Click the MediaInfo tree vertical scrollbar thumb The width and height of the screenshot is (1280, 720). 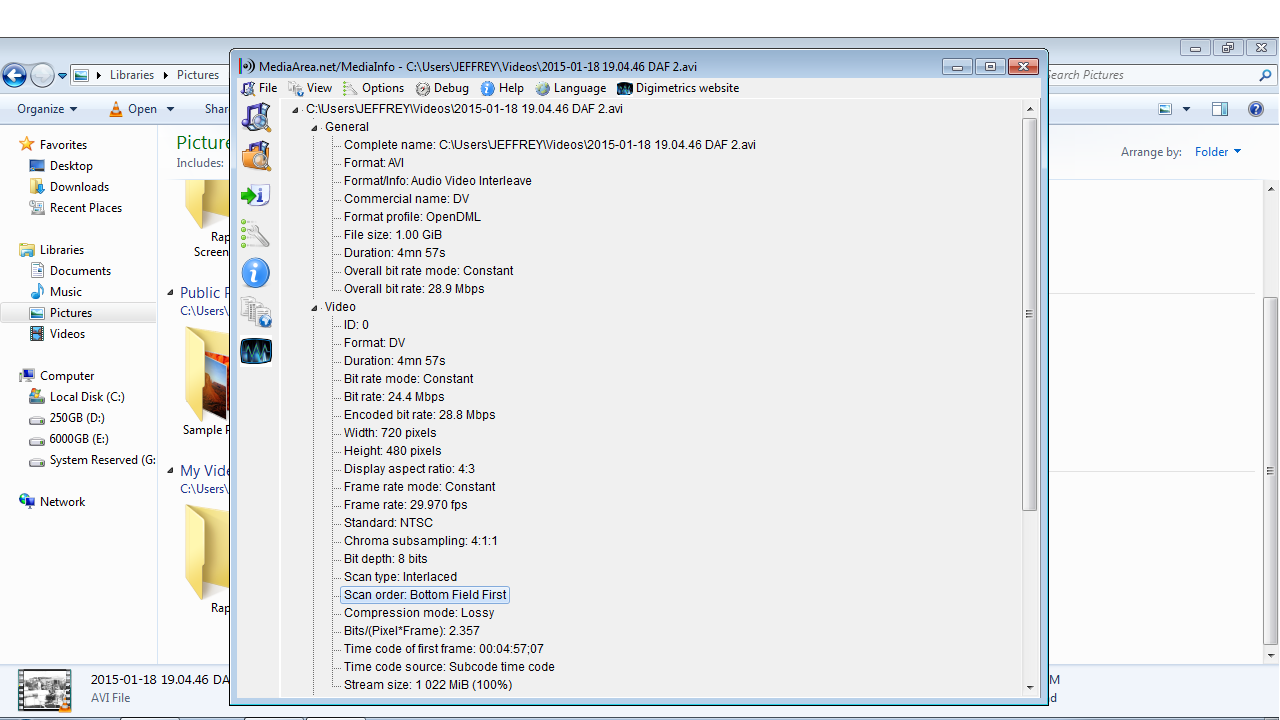(1029, 314)
